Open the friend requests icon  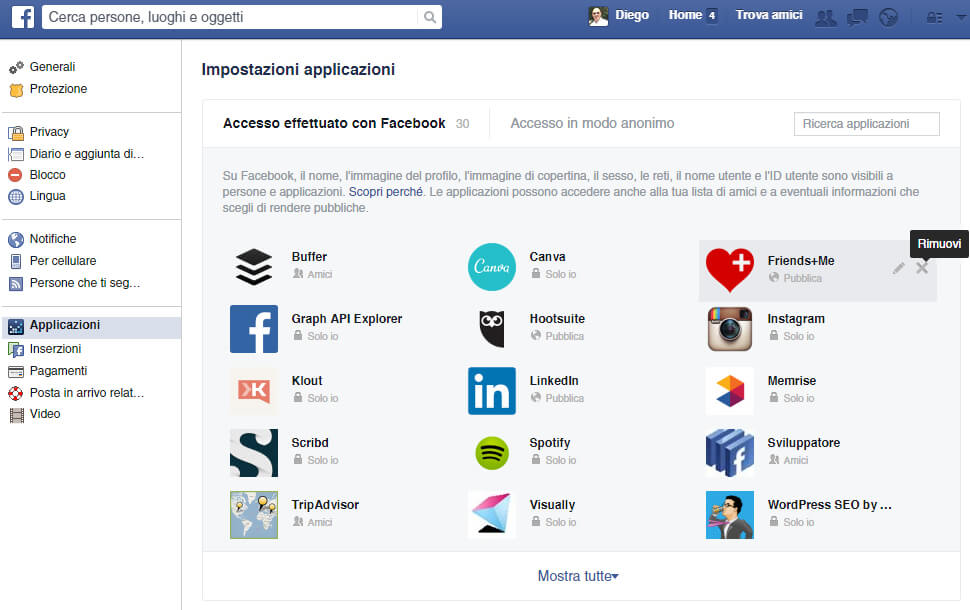825,17
